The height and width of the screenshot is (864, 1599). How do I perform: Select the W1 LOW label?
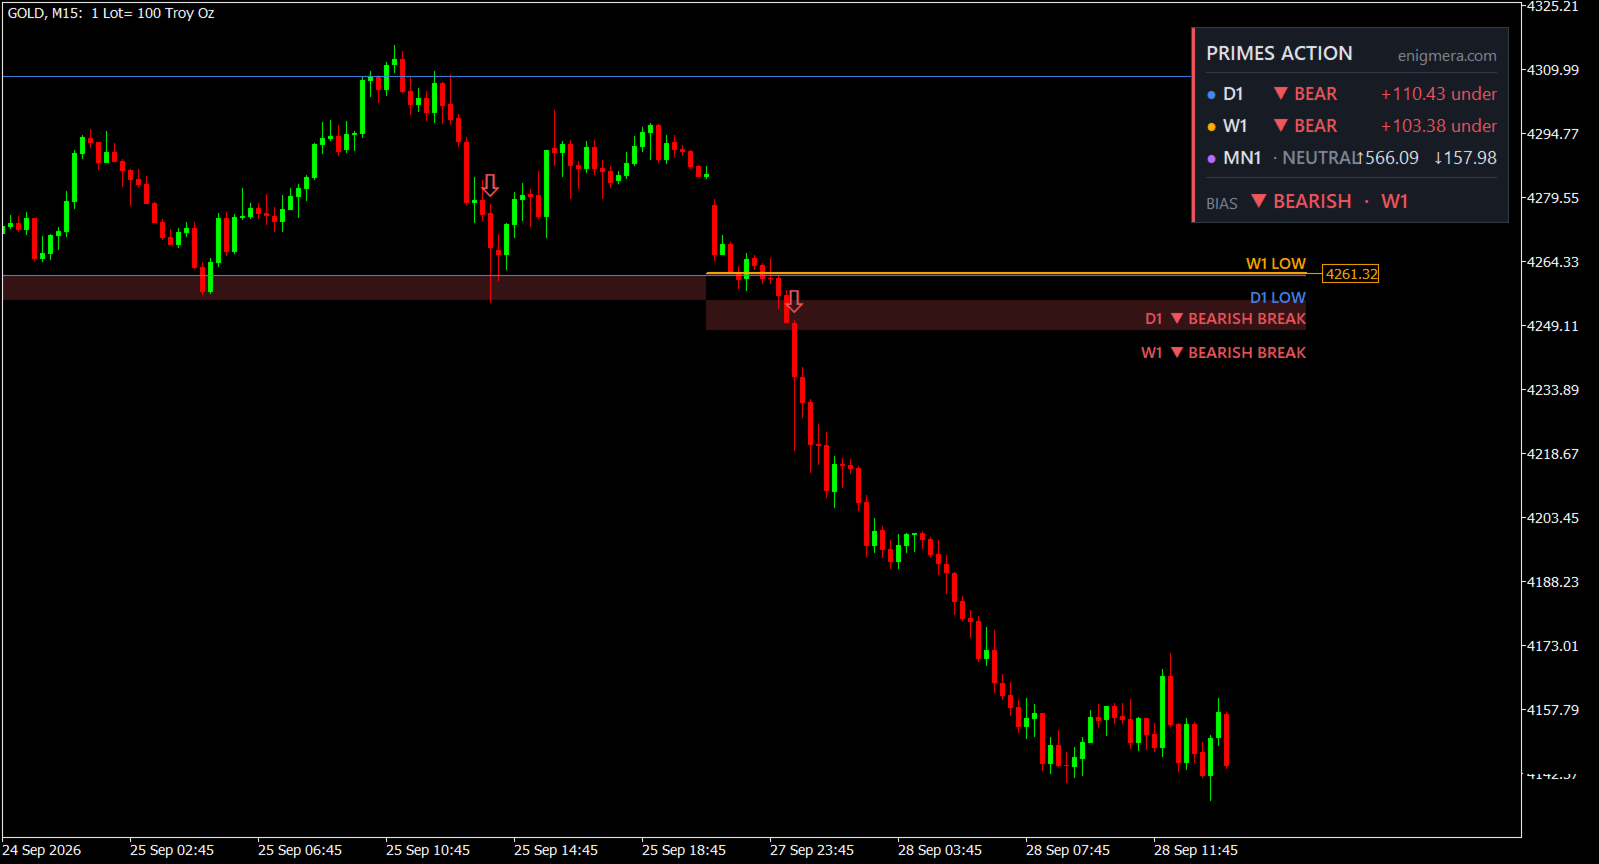click(1275, 264)
